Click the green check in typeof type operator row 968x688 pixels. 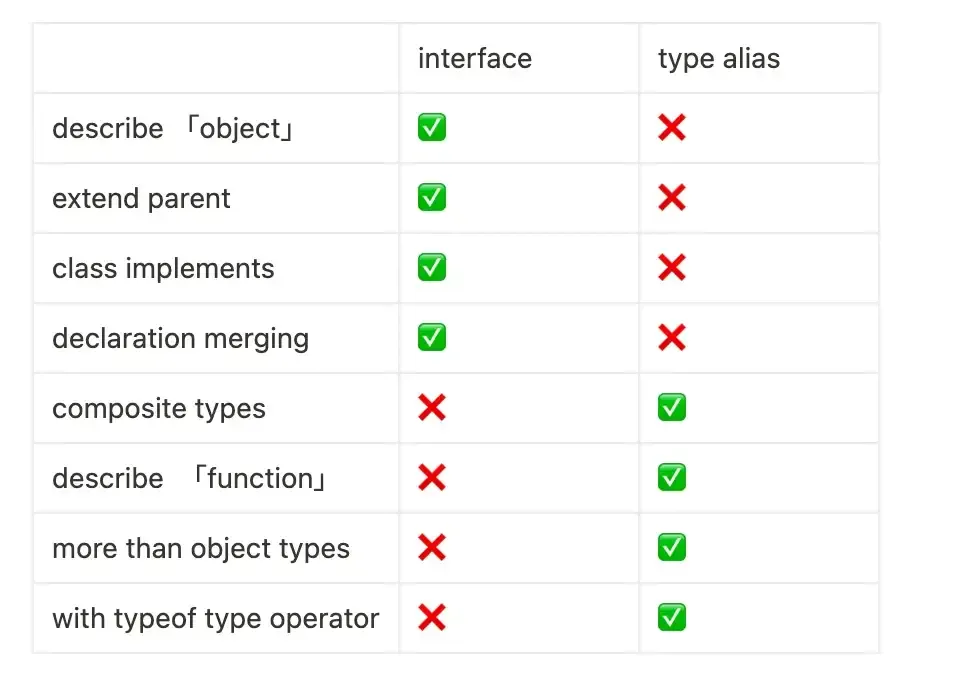672,618
